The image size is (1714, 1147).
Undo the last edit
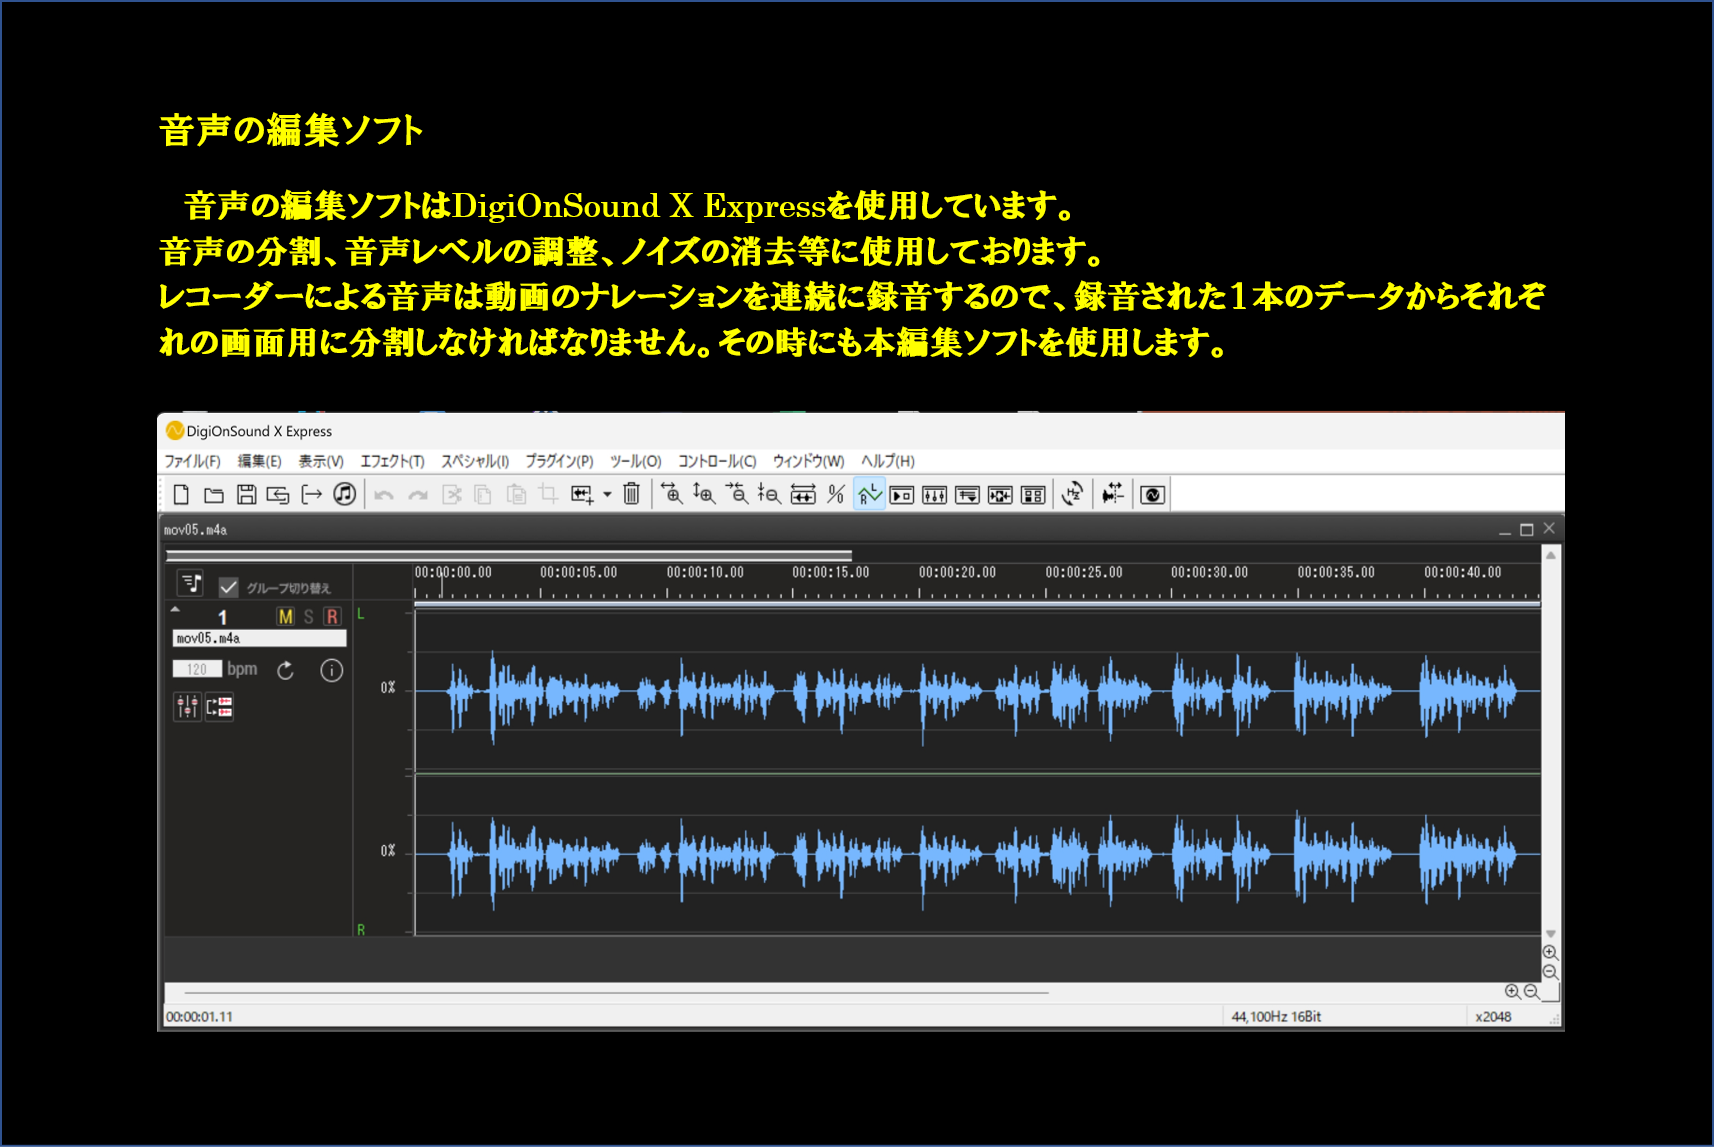pos(384,495)
